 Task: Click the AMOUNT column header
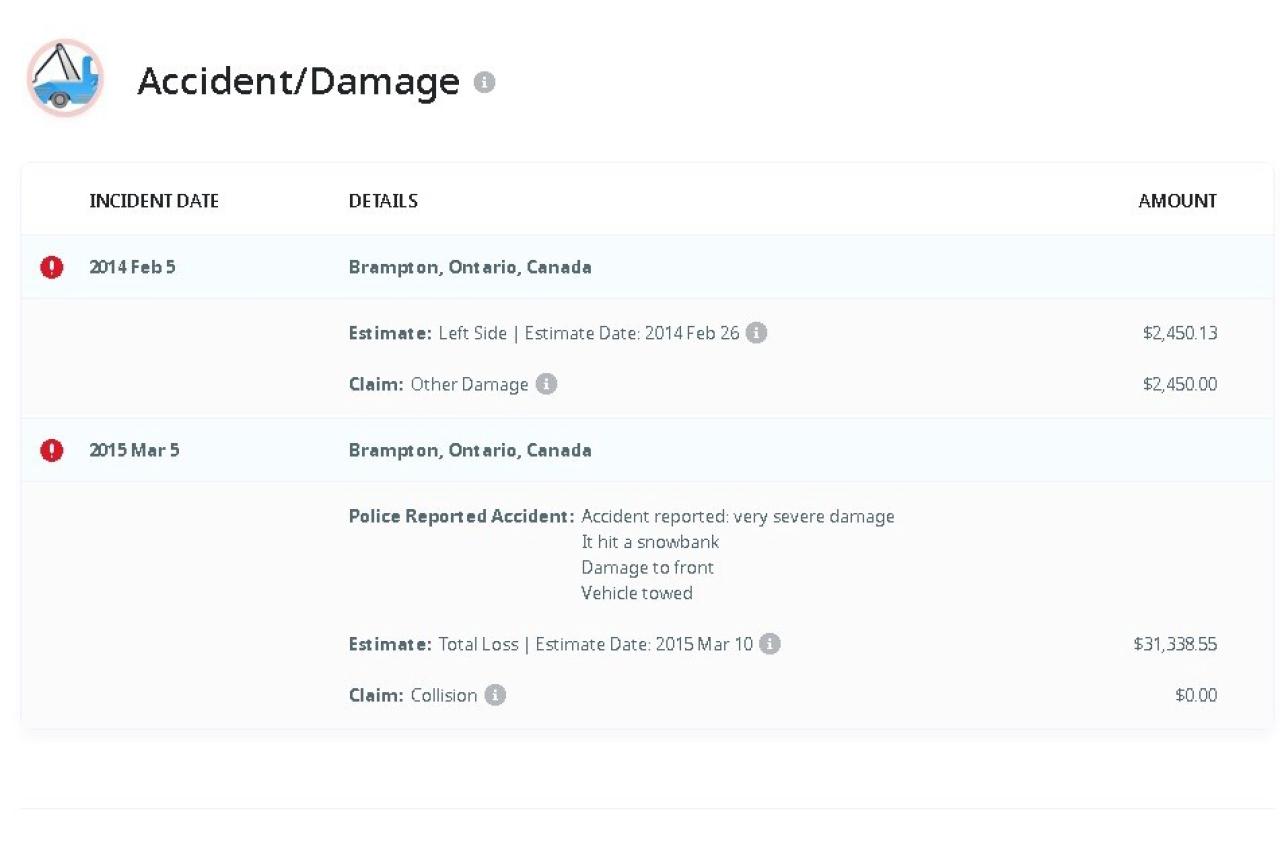(x=1177, y=201)
